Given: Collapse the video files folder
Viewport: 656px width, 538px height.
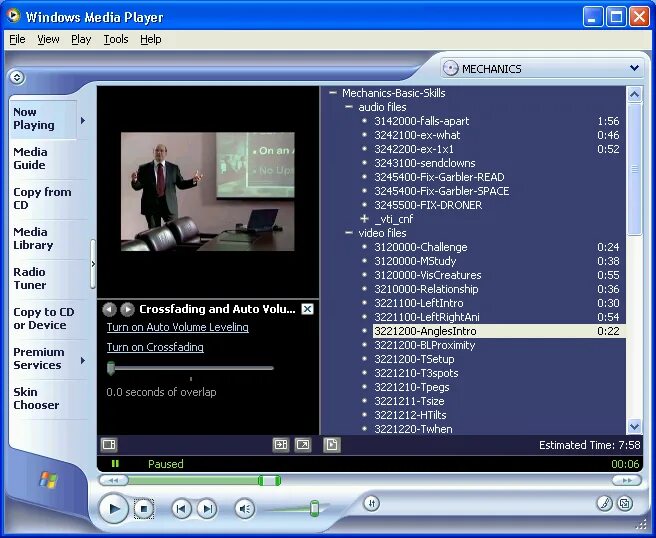Looking at the screenshot, I should click(349, 233).
